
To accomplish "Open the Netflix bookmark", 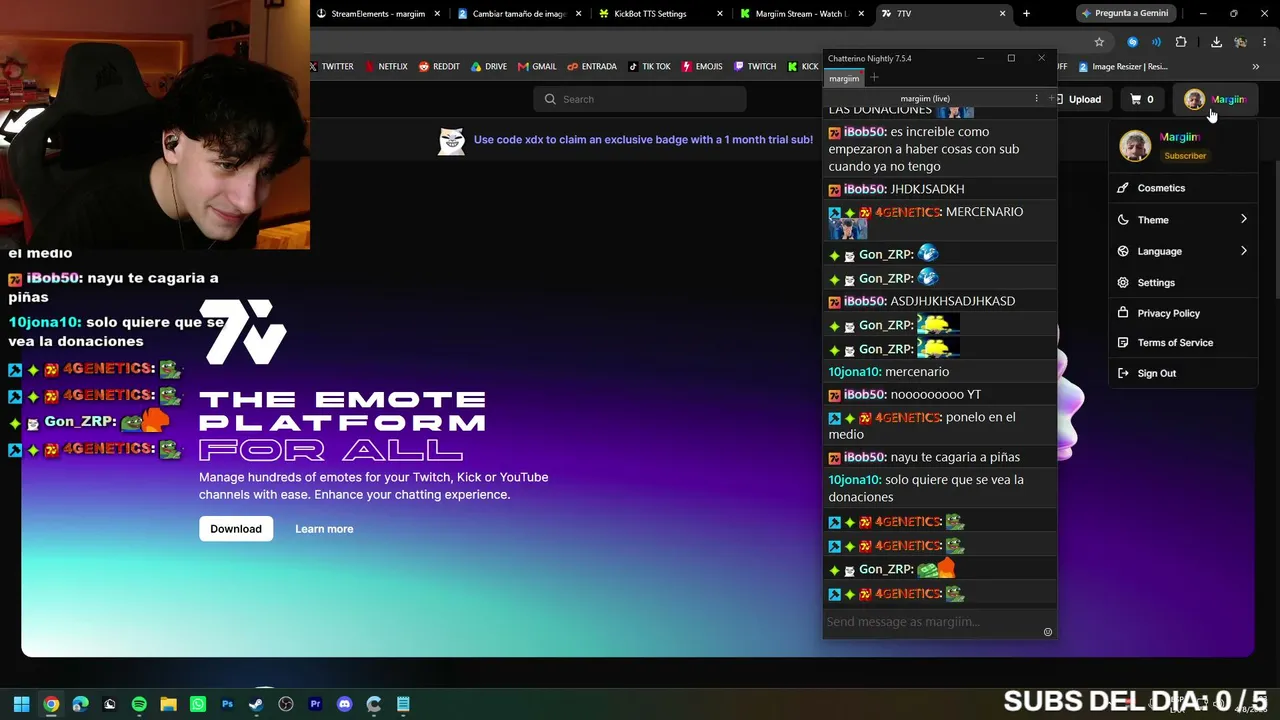I will 386,67.
